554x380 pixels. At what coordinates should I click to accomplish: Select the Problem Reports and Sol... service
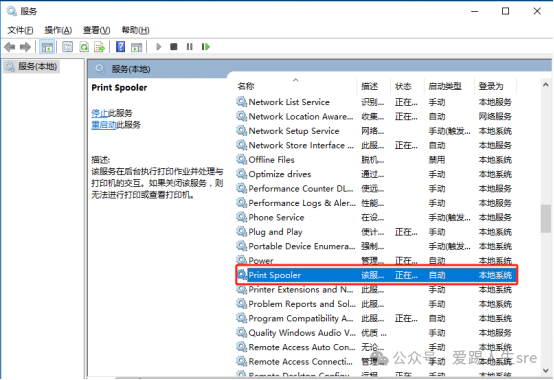(302, 304)
